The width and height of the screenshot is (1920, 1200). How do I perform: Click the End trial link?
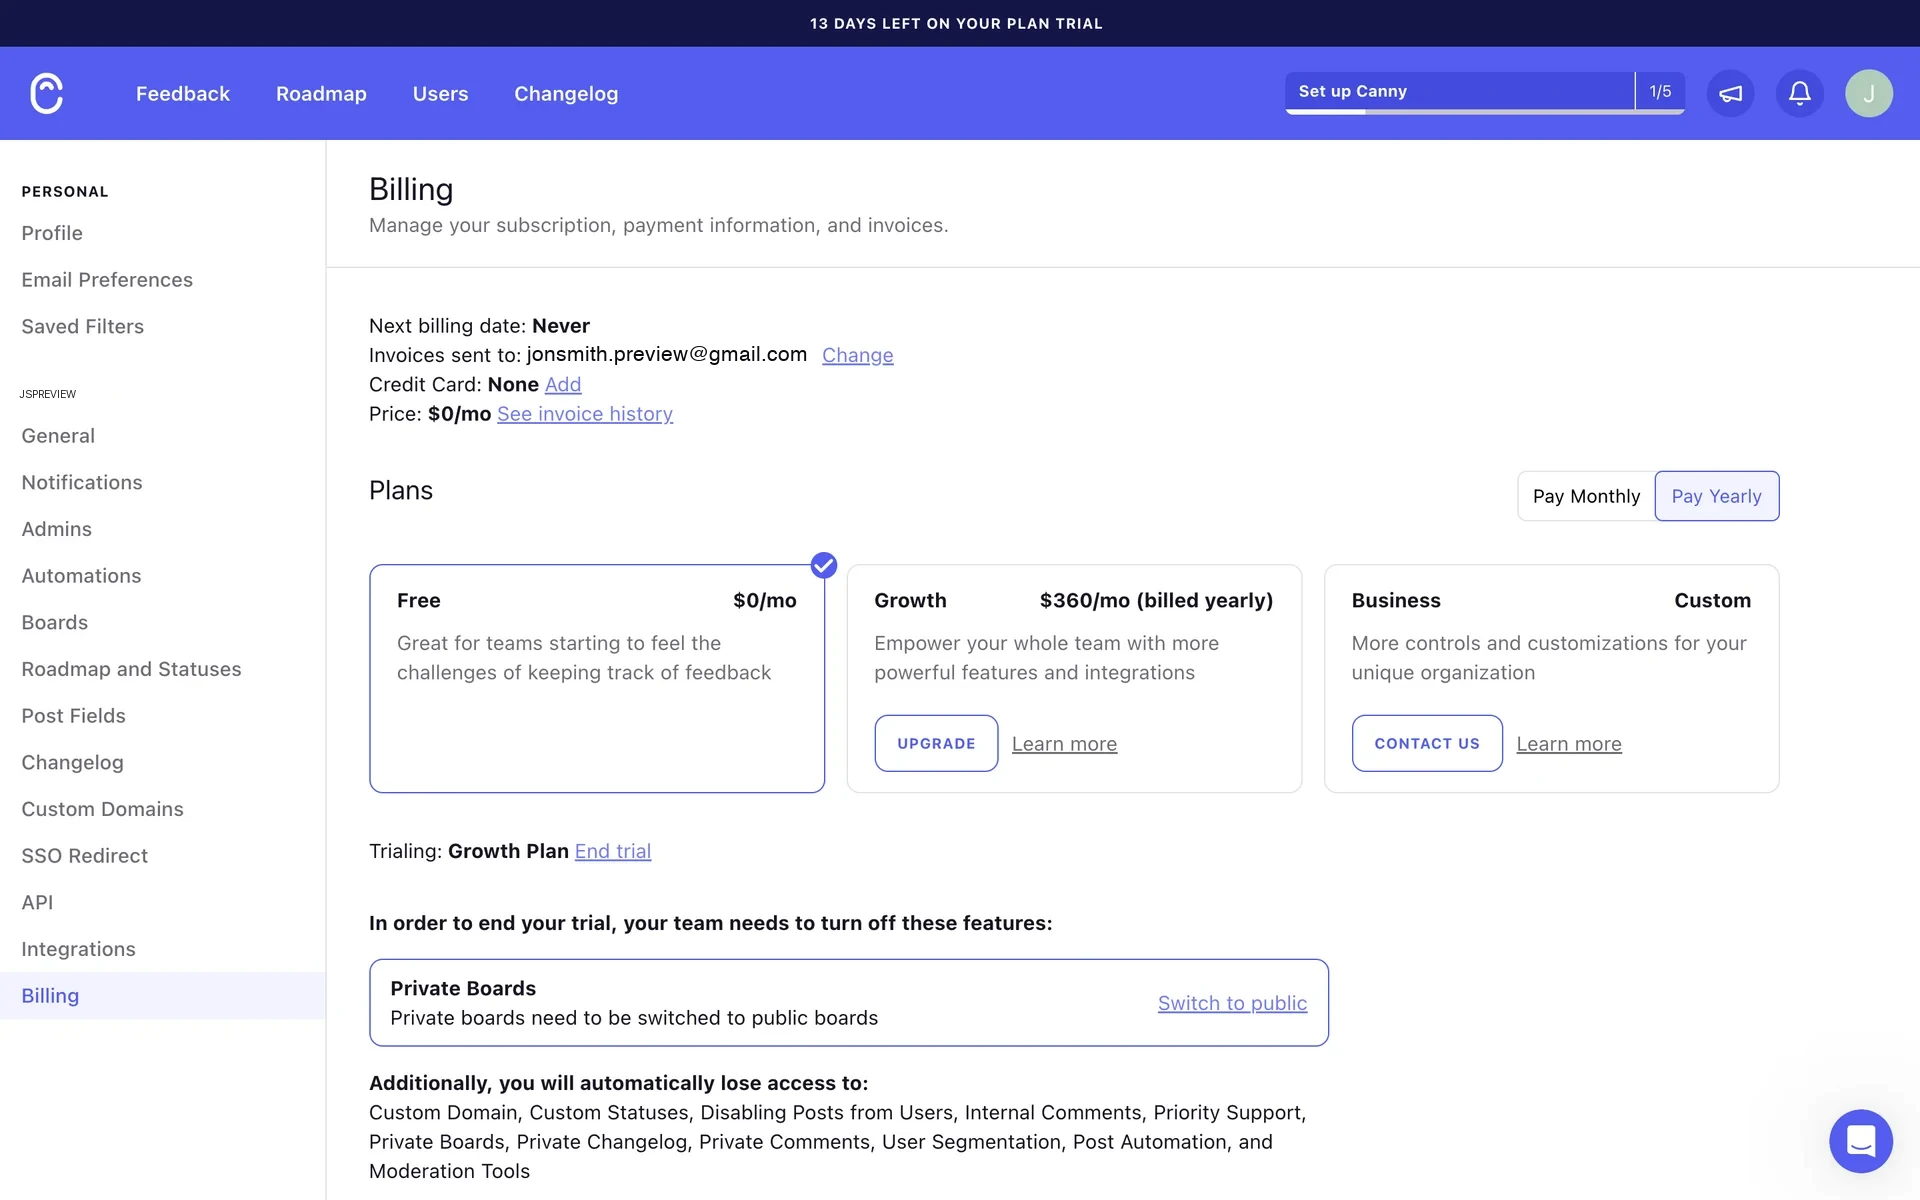pos(613,851)
